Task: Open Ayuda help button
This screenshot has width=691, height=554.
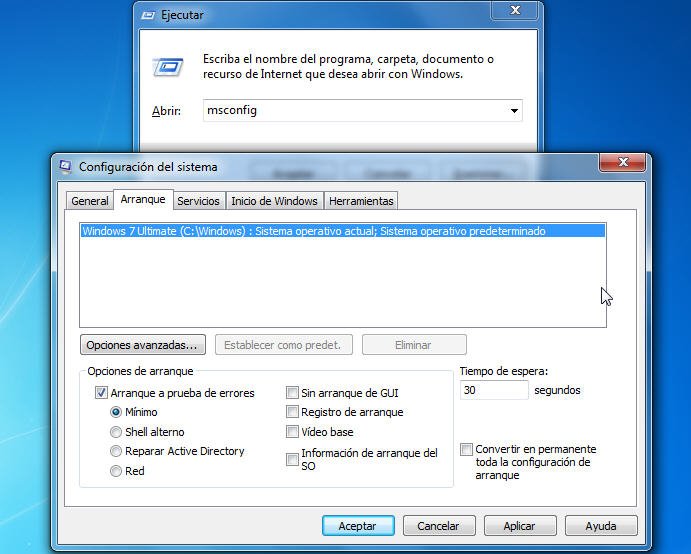Action: pyautogui.click(x=601, y=526)
